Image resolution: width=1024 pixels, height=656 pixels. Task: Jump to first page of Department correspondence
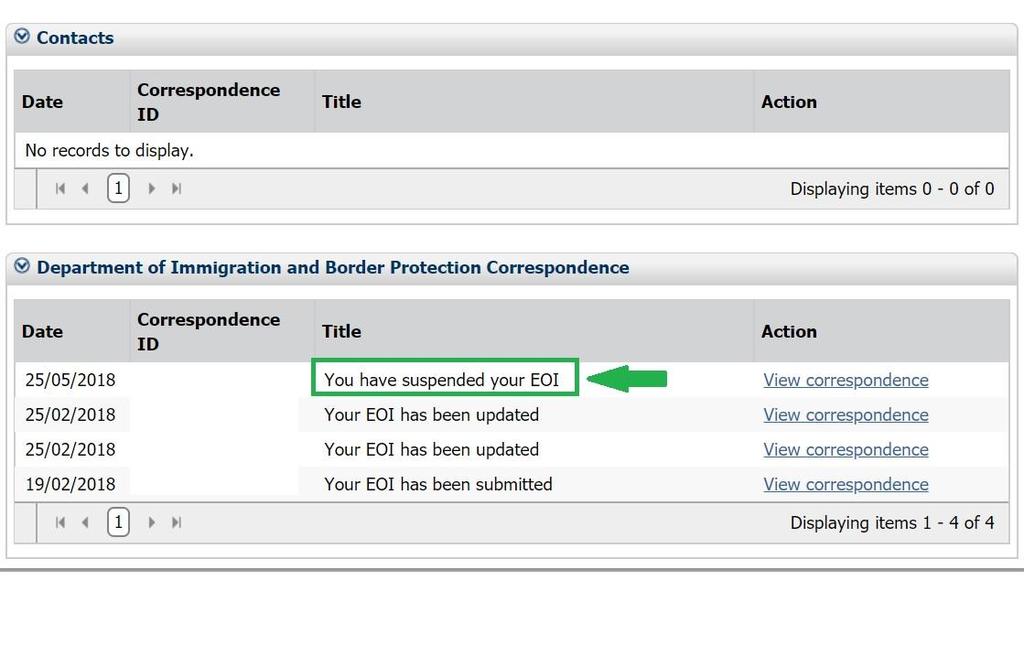pos(60,522)
